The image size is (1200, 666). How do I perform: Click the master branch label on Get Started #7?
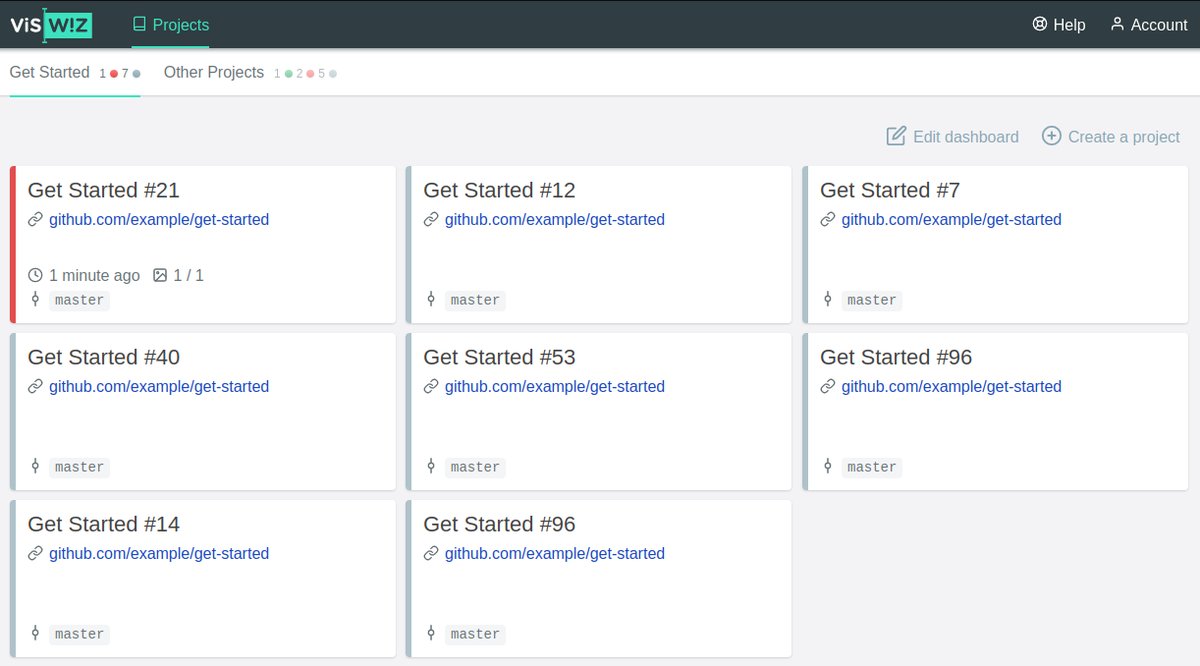pyautogui.click(x=872, y=300)
